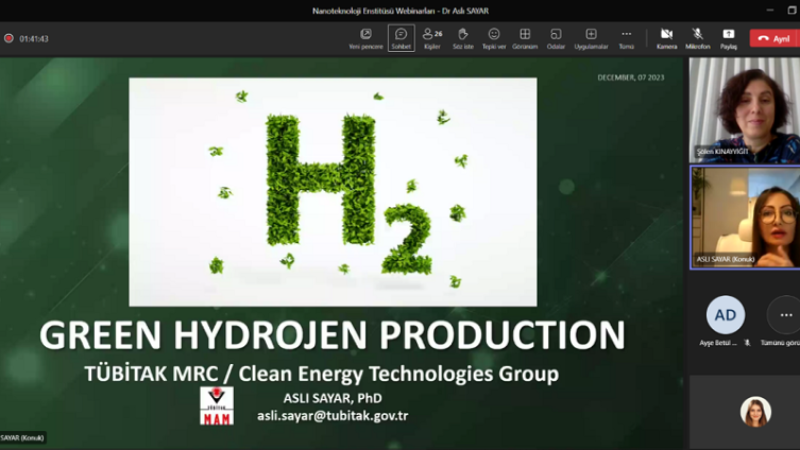Open Uygulamalar apps menu
Screen dimensions: 800x450
click(x=591, y=39)
